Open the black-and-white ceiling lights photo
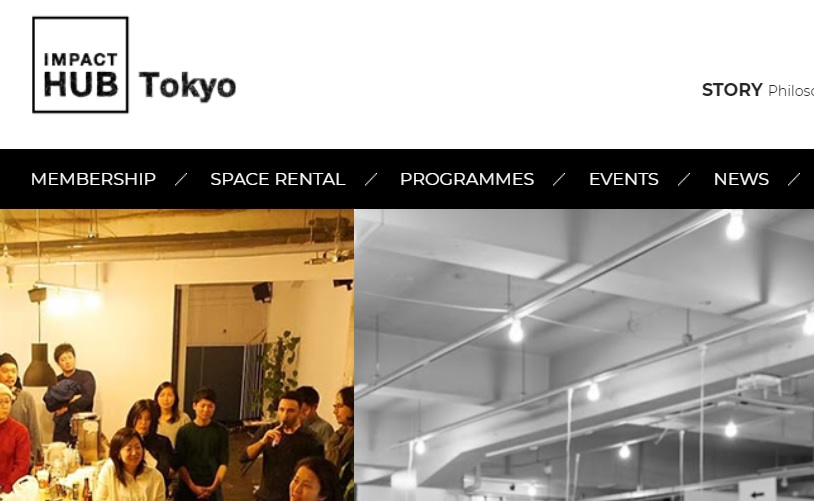The height and width of the screenshot is (501, 814). (584, 355)
